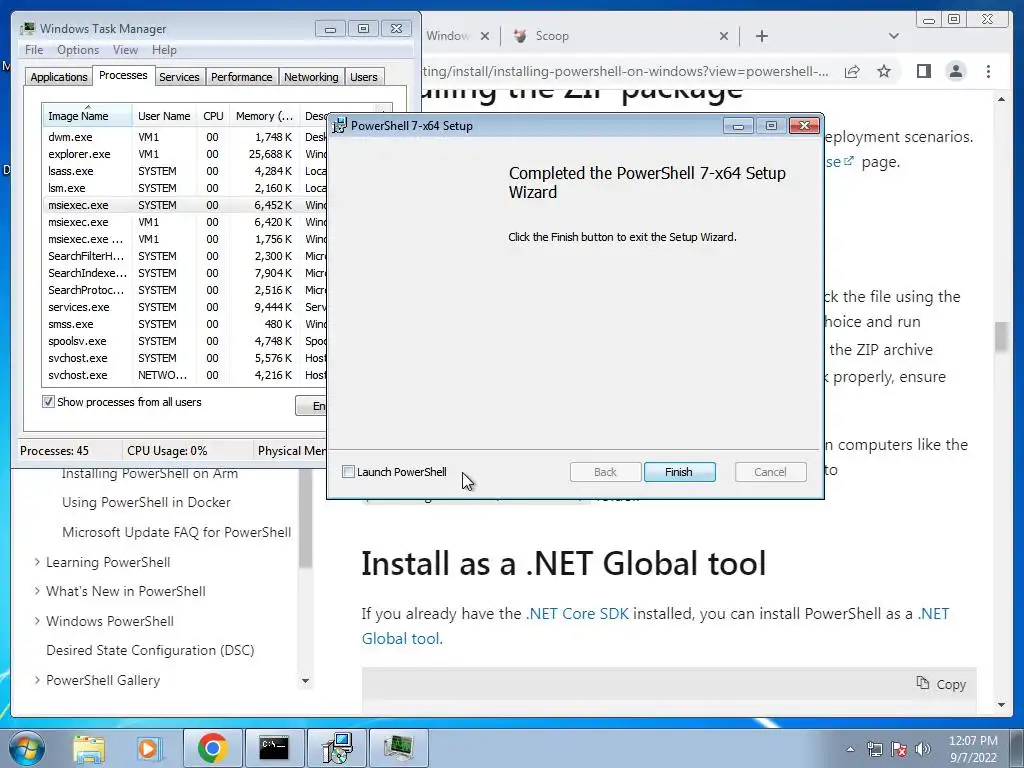Open Chrome tab search dropdown arrow
This screenshot has width=1024, height=768.
pyautogui.click(x=894, y=36)
